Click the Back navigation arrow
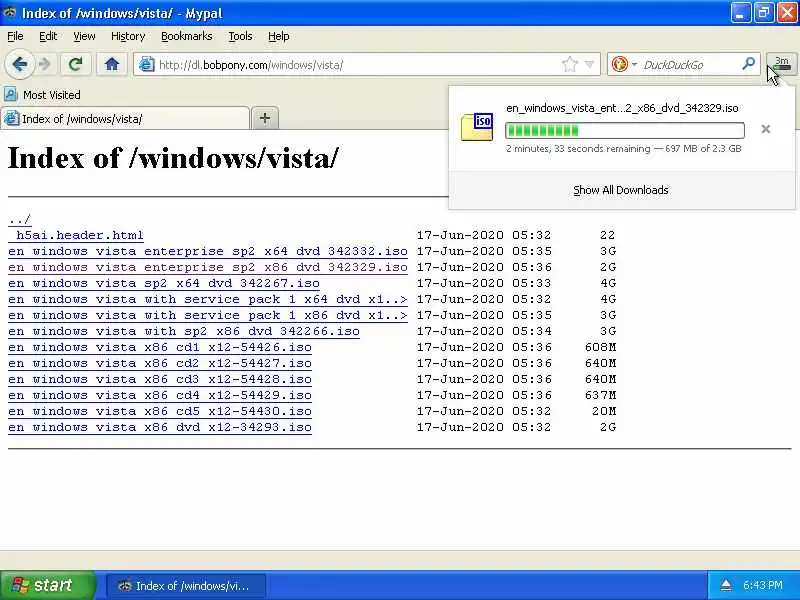 20,64
